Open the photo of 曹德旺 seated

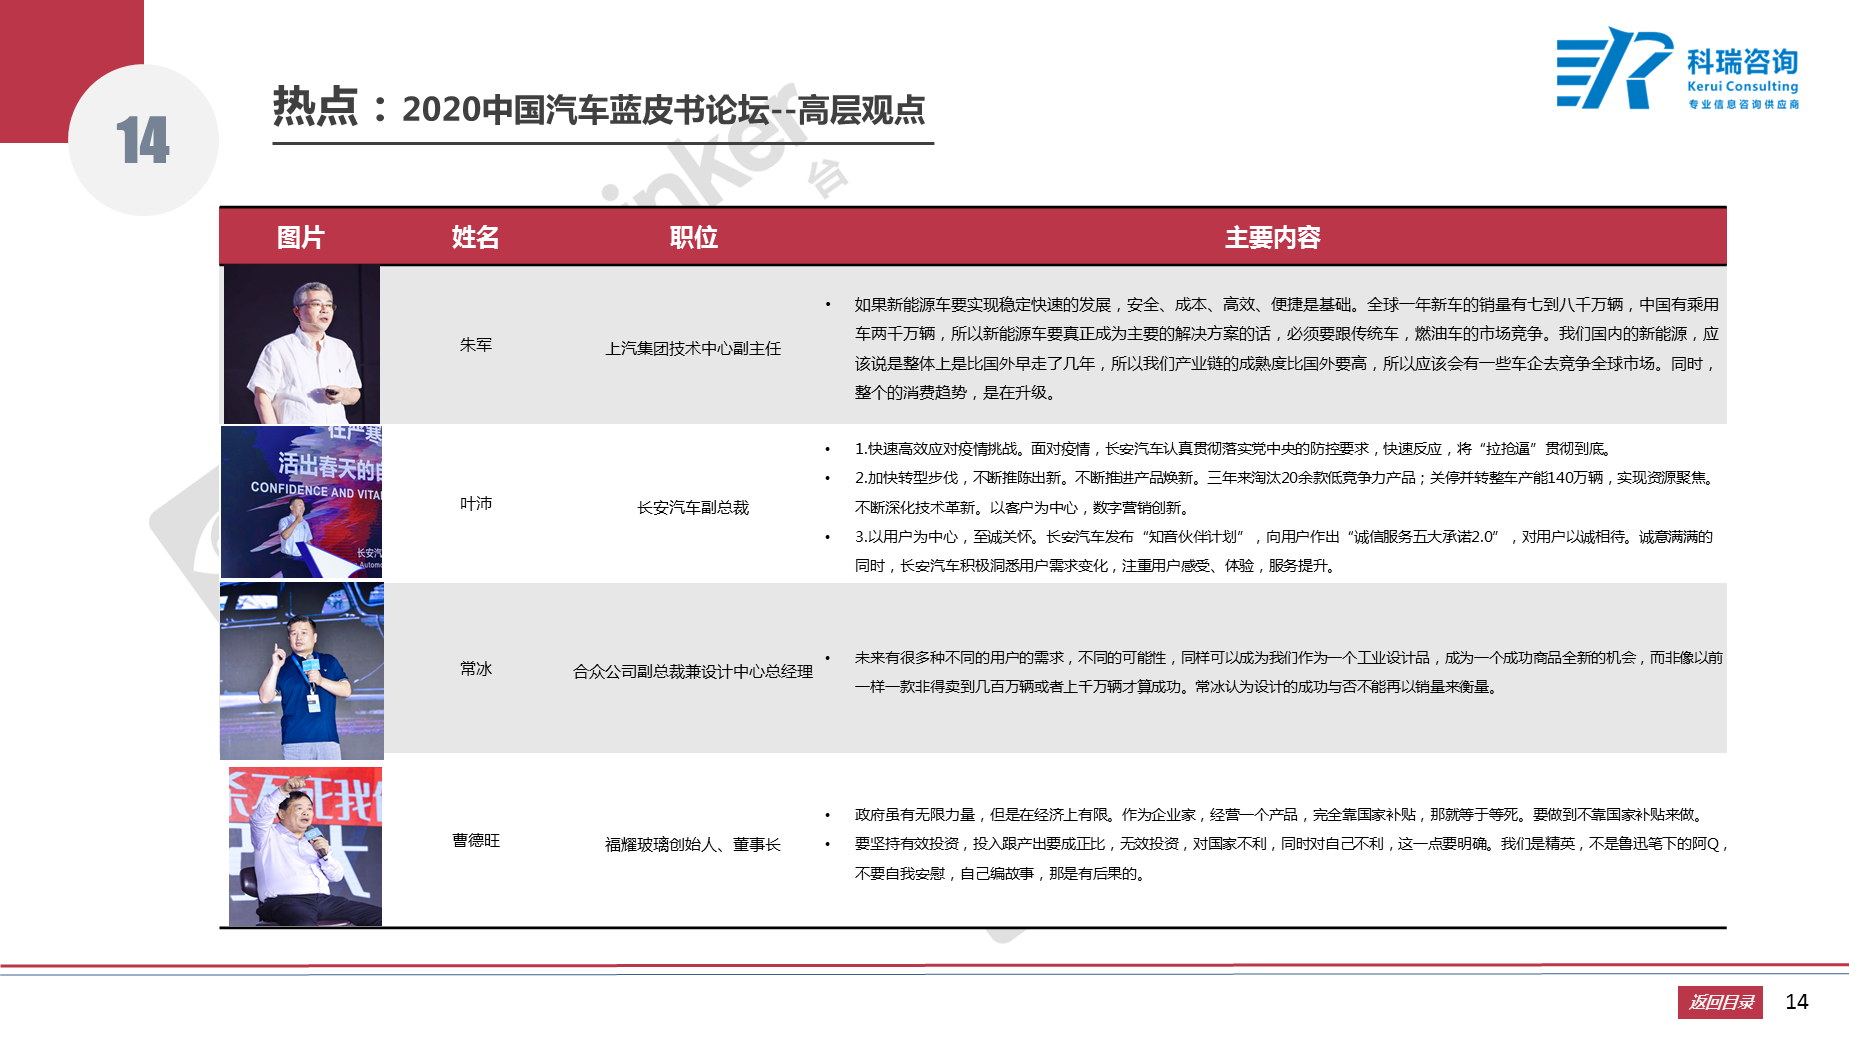tap(304, 846)
